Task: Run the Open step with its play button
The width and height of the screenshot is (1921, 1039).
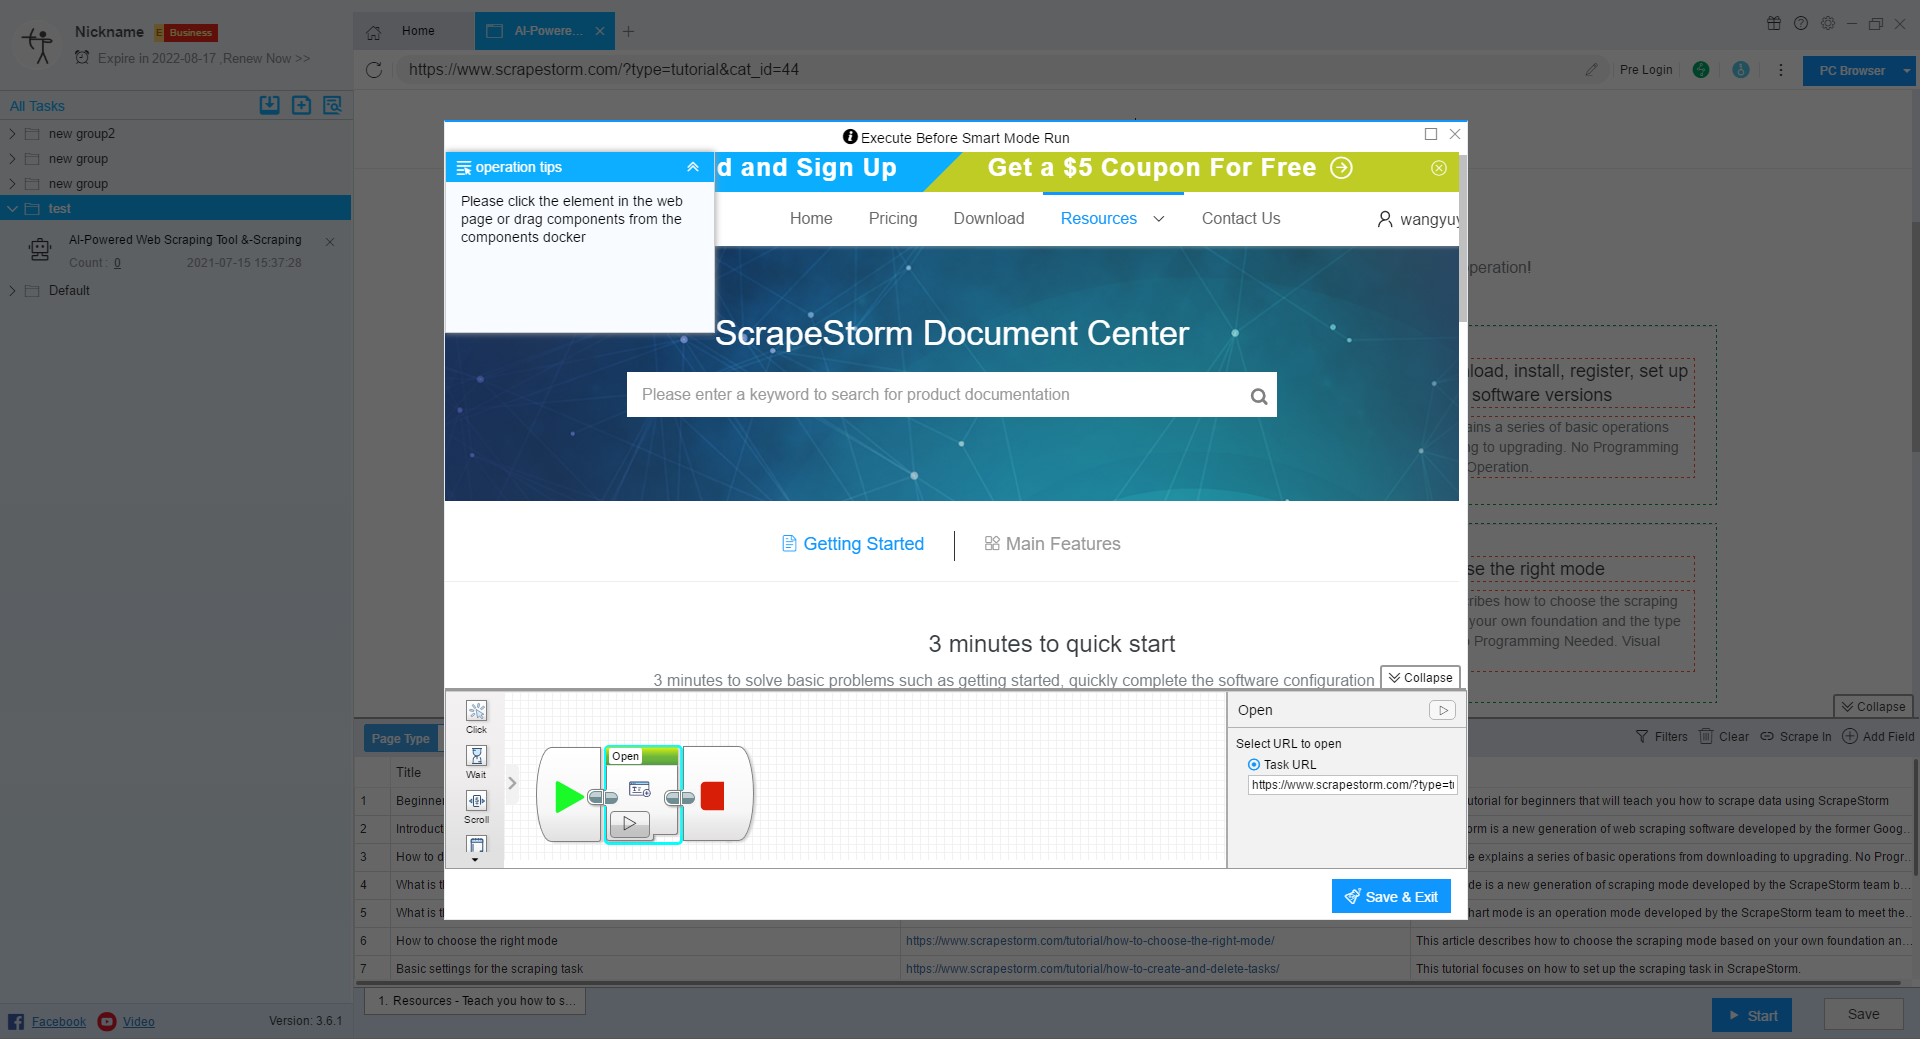Action: pos(629,824)
